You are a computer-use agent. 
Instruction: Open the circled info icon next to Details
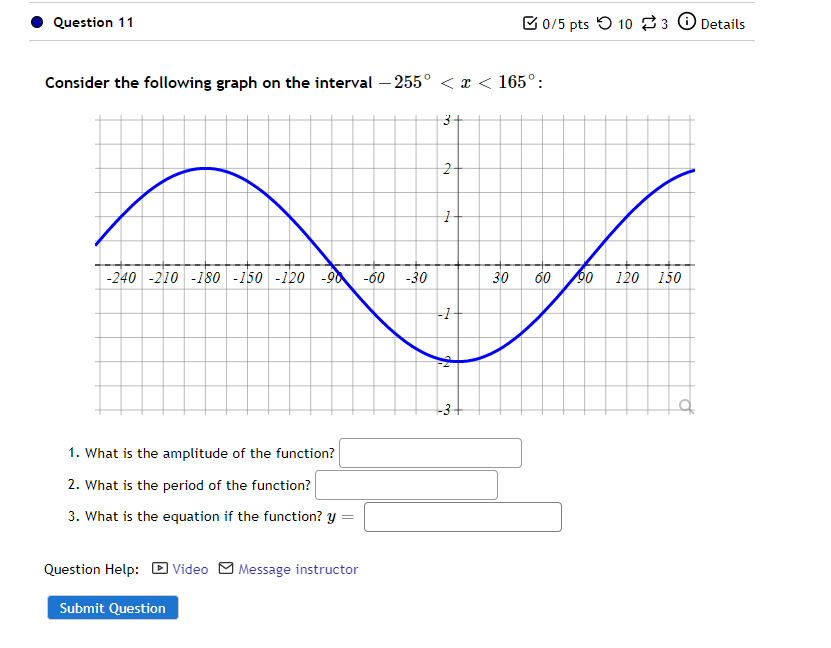point(686,24)
